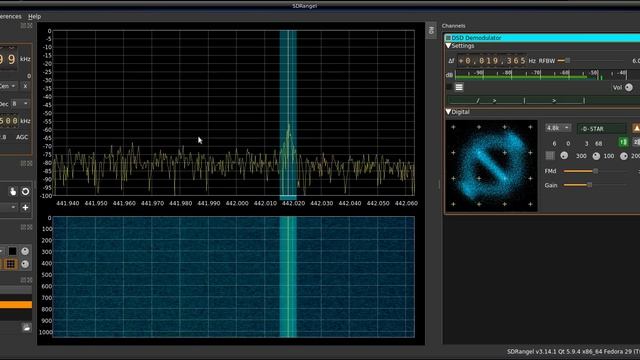The width and height of the screenshot is (640, 360).
Task: Open the 4.8k baud rate dropdown
Action: tap(558, 128)
